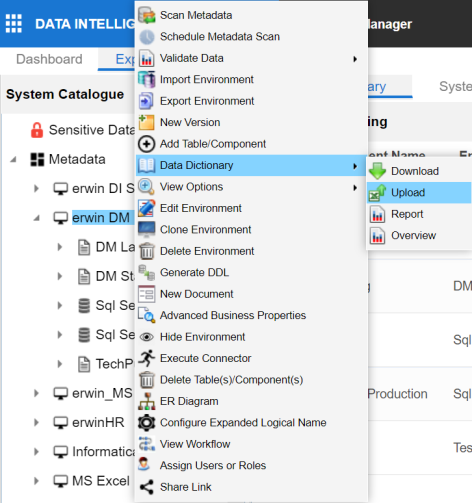Click the View Options magnifier icon

(146, 187)
